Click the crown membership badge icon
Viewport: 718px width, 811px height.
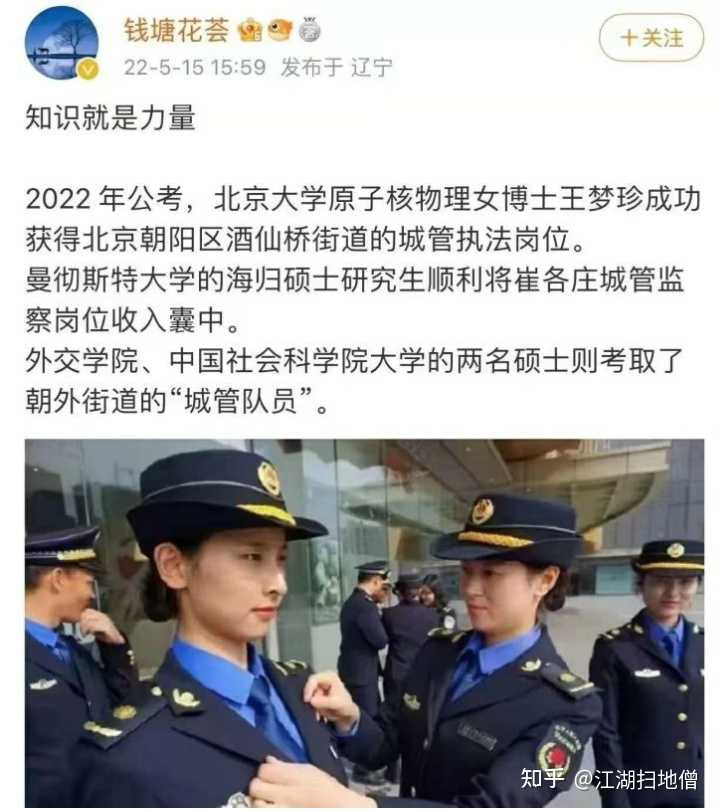[x=250, y=30]
